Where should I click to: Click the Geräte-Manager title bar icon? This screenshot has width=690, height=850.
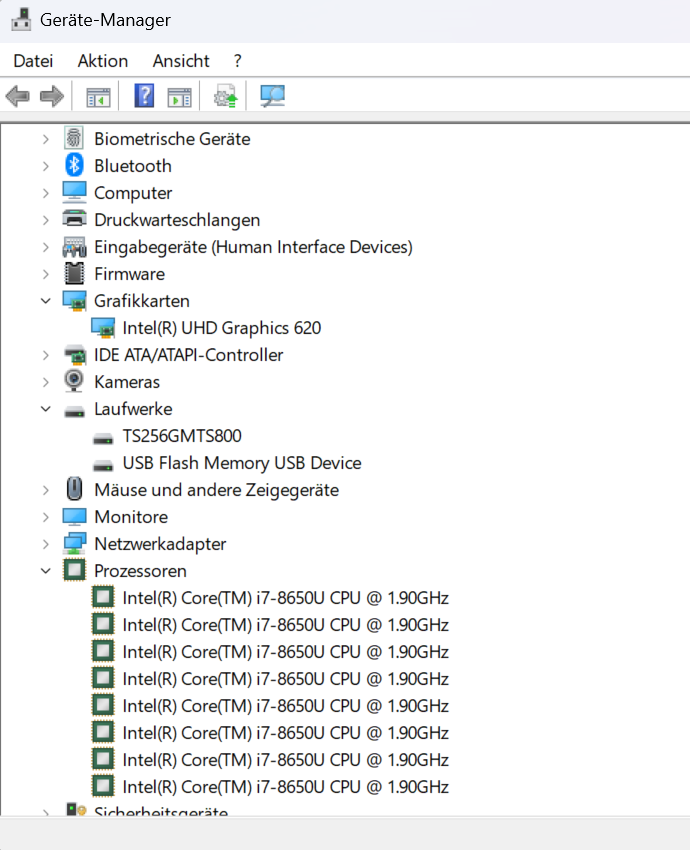[21, 20]
